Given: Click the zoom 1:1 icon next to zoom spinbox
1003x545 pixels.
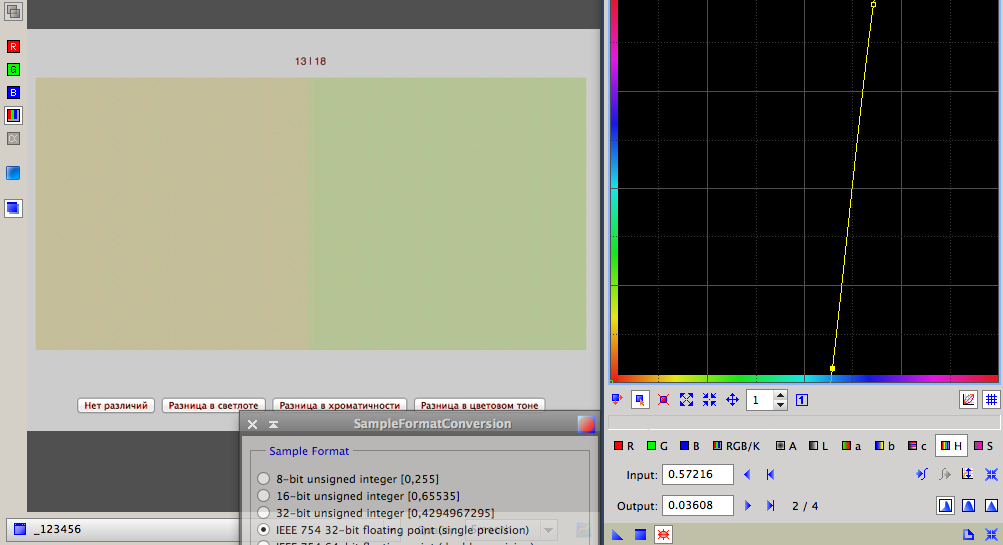Looking at the screenshot, I should [802, 400].
